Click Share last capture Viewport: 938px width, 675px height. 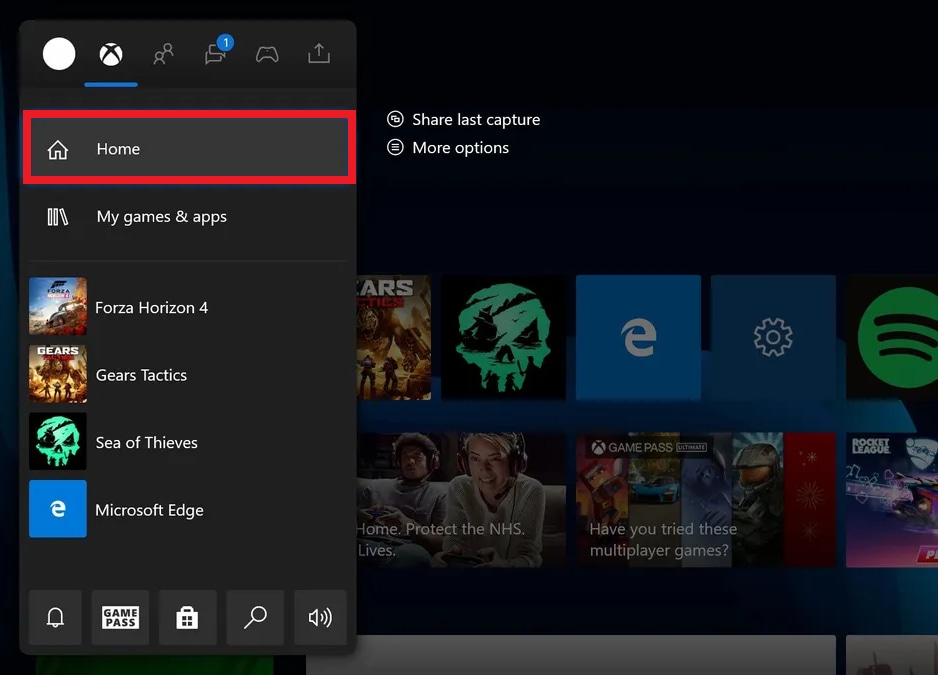pyautogui.click(x=476, y=120)
